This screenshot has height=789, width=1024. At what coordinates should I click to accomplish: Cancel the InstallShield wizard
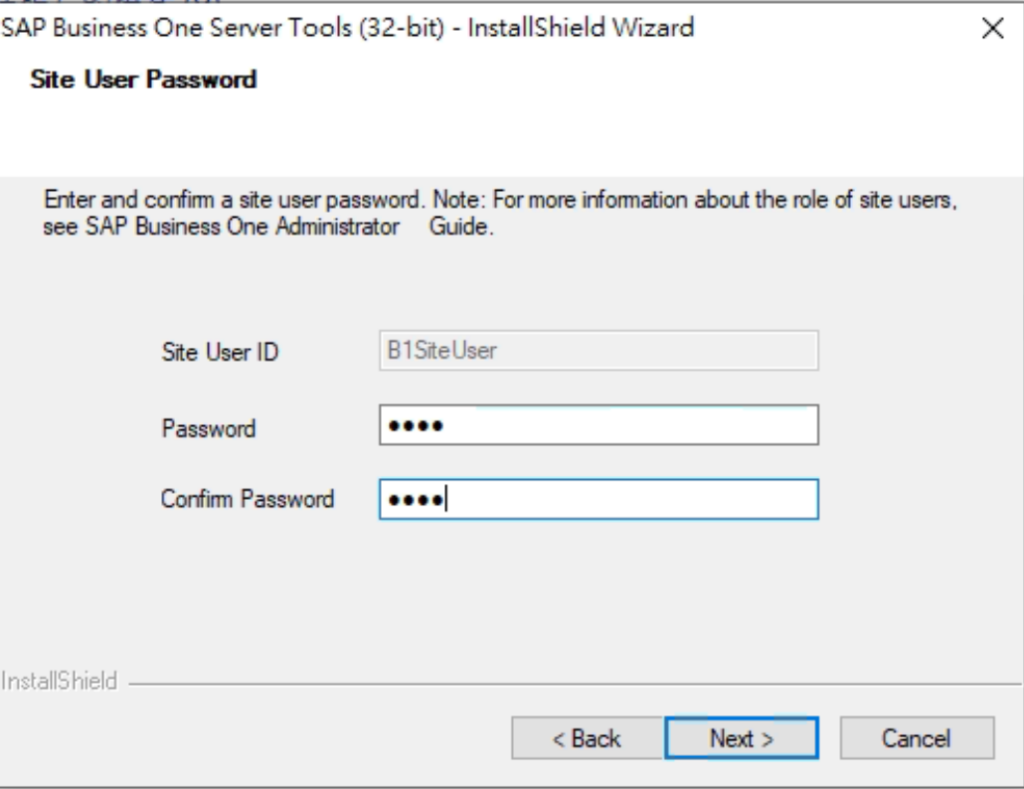(917, 738)
